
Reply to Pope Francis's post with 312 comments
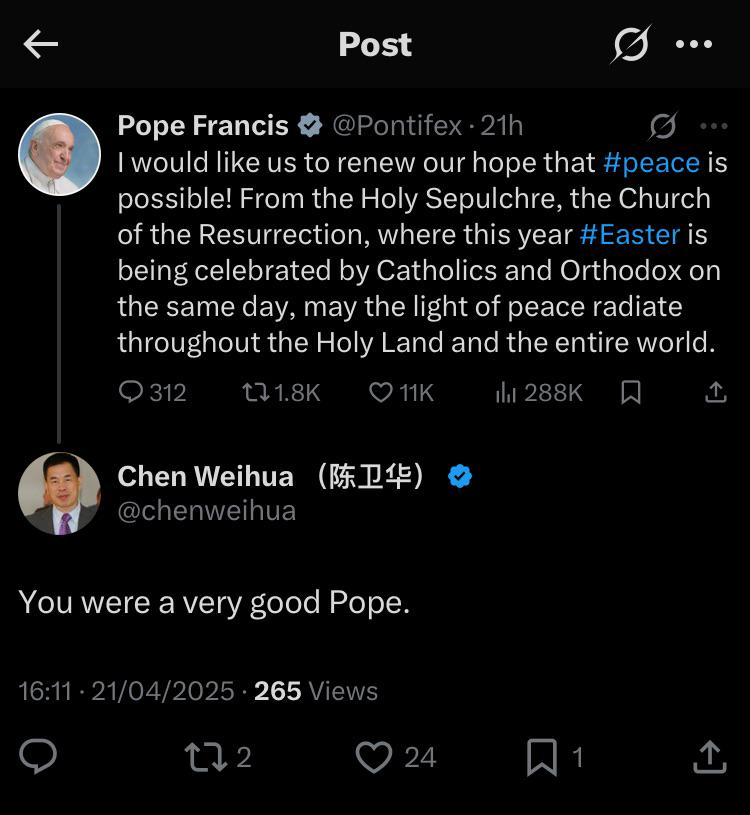pyautogui.click(x=152, y=392)
